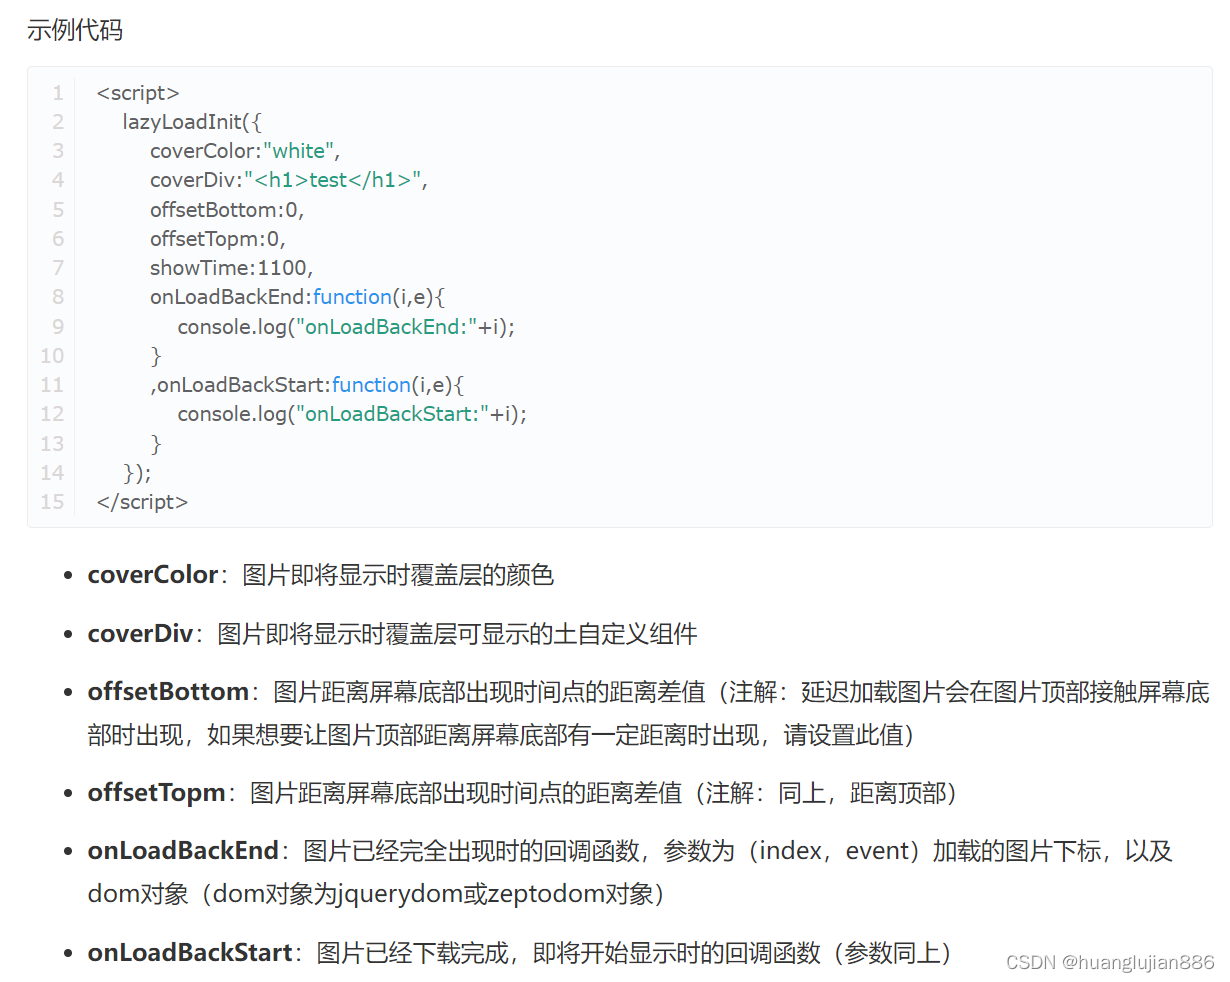Click the bold onLoadBackEnd parameter name
The height and width of the screenshot is (982, 1230).
tap(183, 851)
